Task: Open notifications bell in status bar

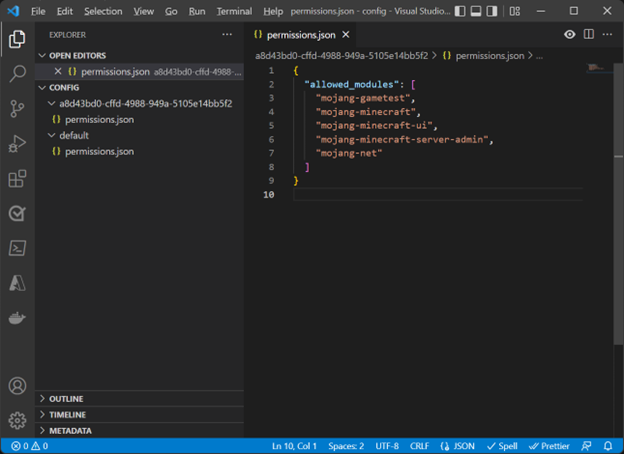Action: (608, 446)
